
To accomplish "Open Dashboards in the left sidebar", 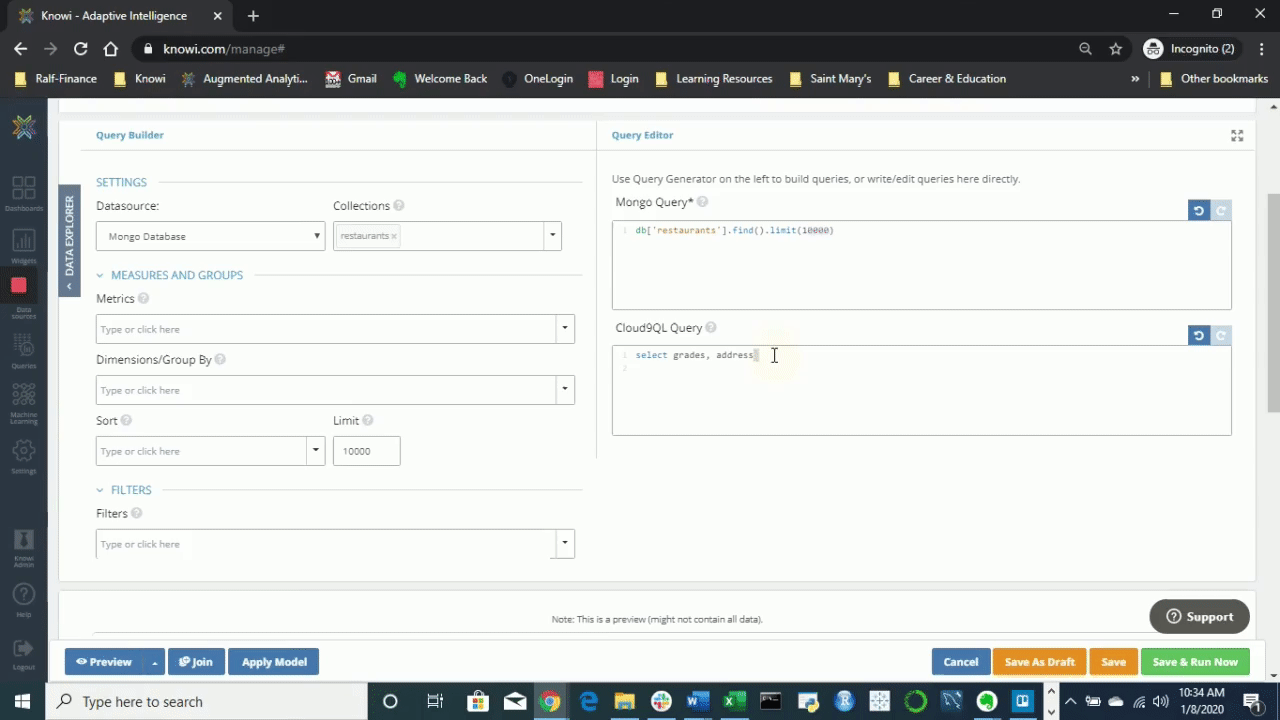I will pyautogui.click(x=23, y=193).
